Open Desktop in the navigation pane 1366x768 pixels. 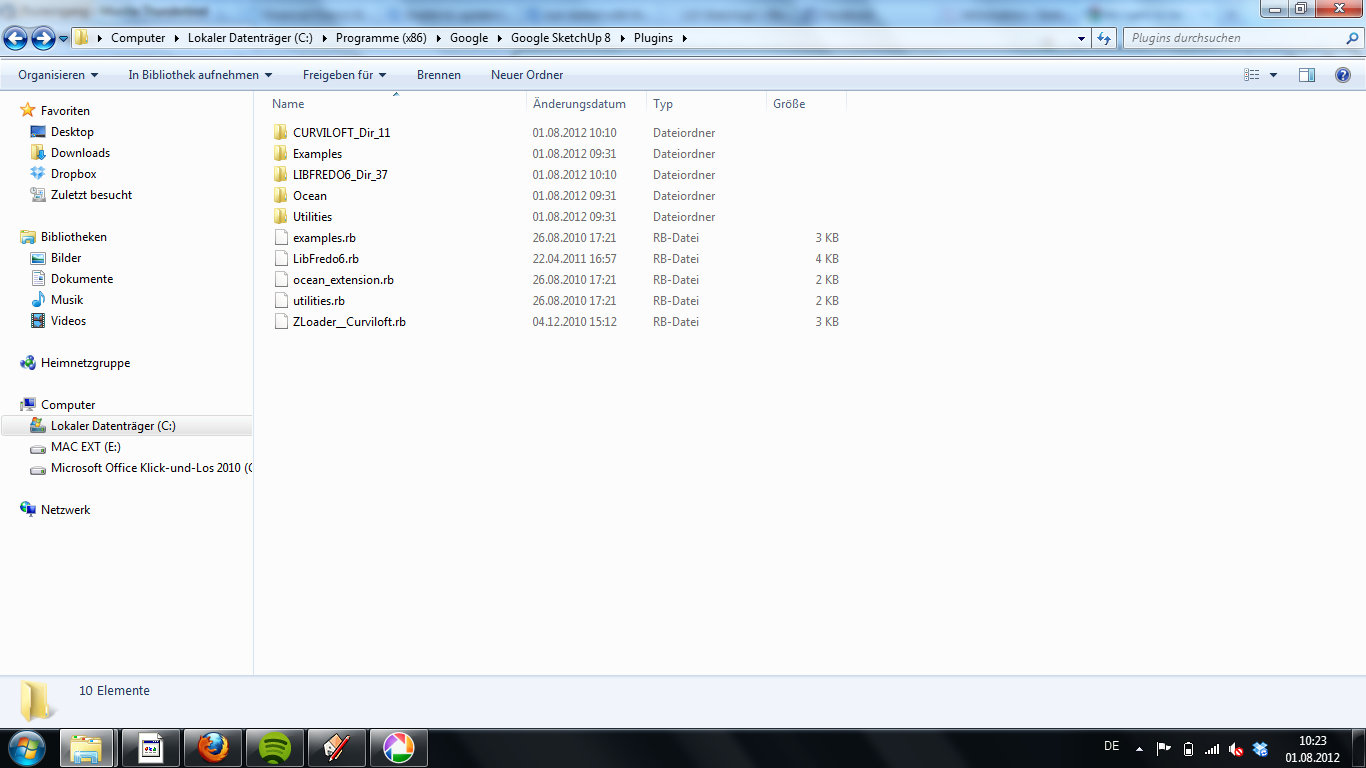72,132
